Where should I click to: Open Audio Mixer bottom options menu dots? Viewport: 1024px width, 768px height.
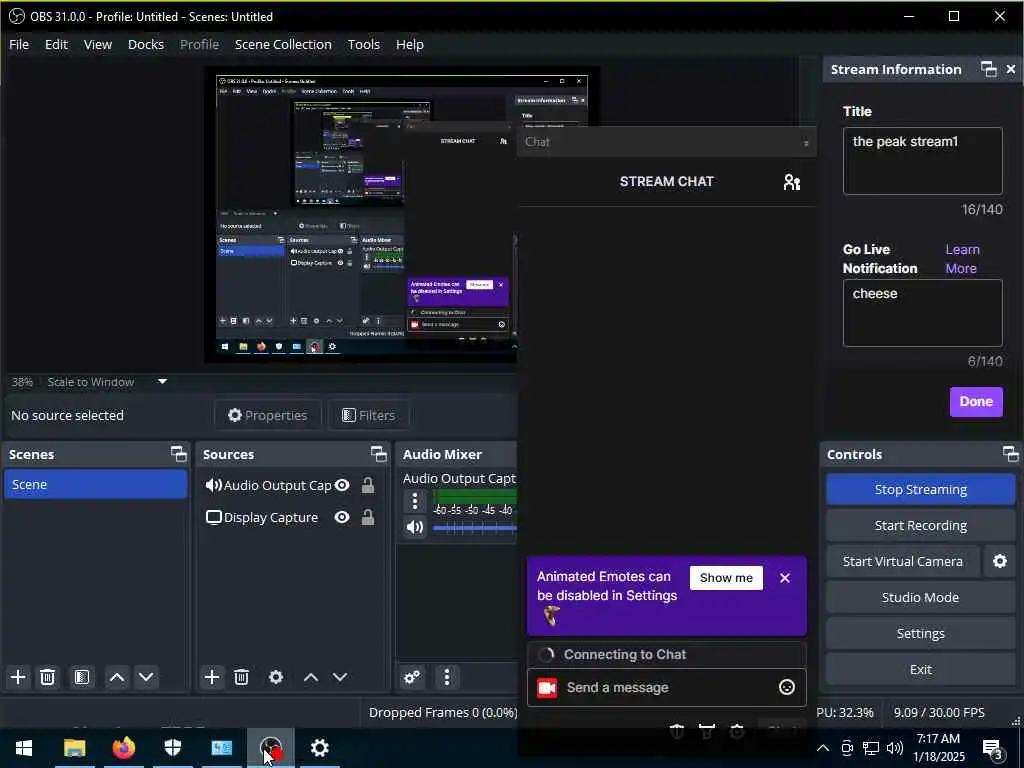tap(447, 677)
